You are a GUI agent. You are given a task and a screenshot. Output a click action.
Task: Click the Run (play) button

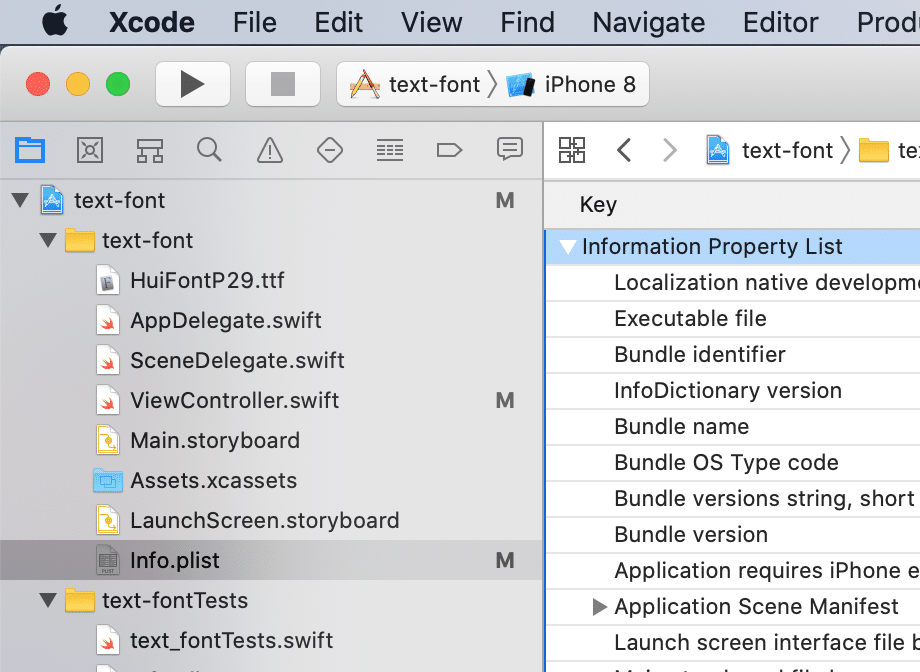click(192, 85)
